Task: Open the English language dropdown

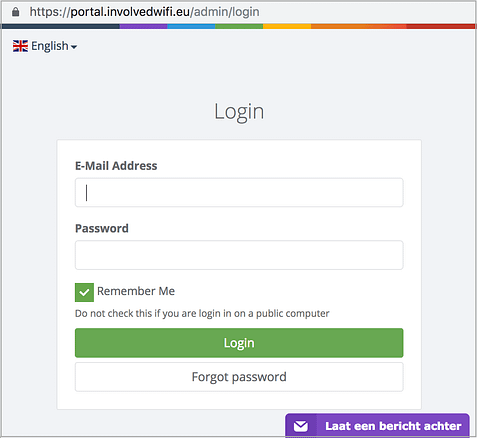Action: click(45, 46)
